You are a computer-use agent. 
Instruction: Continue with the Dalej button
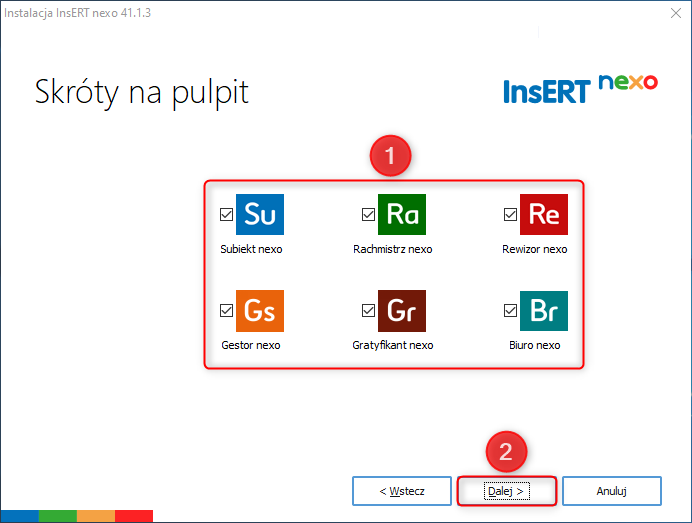tap(507, 491)
